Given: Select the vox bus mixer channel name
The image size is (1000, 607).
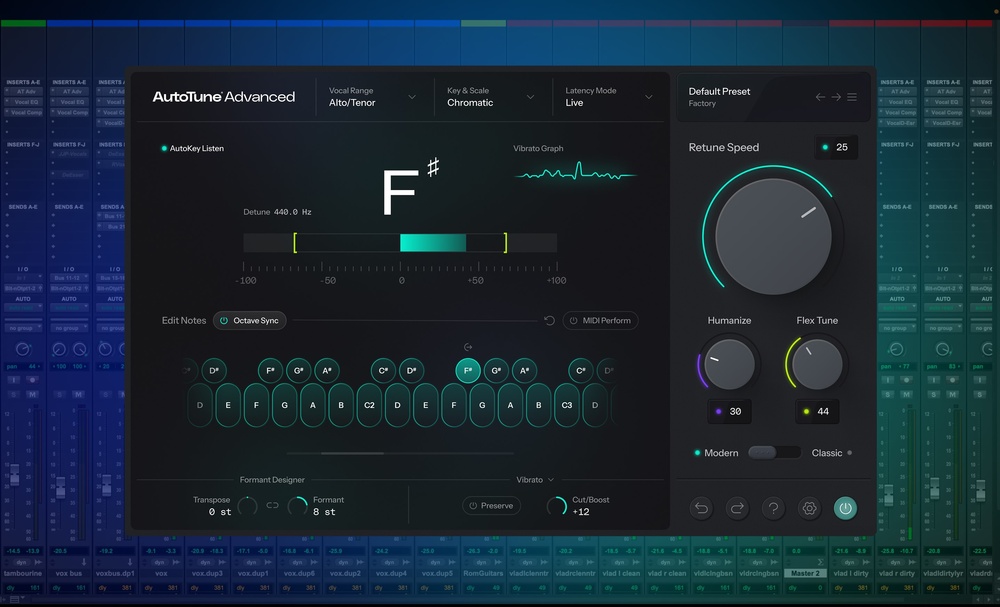Looking at the screenshot, I should coord(69,573).
